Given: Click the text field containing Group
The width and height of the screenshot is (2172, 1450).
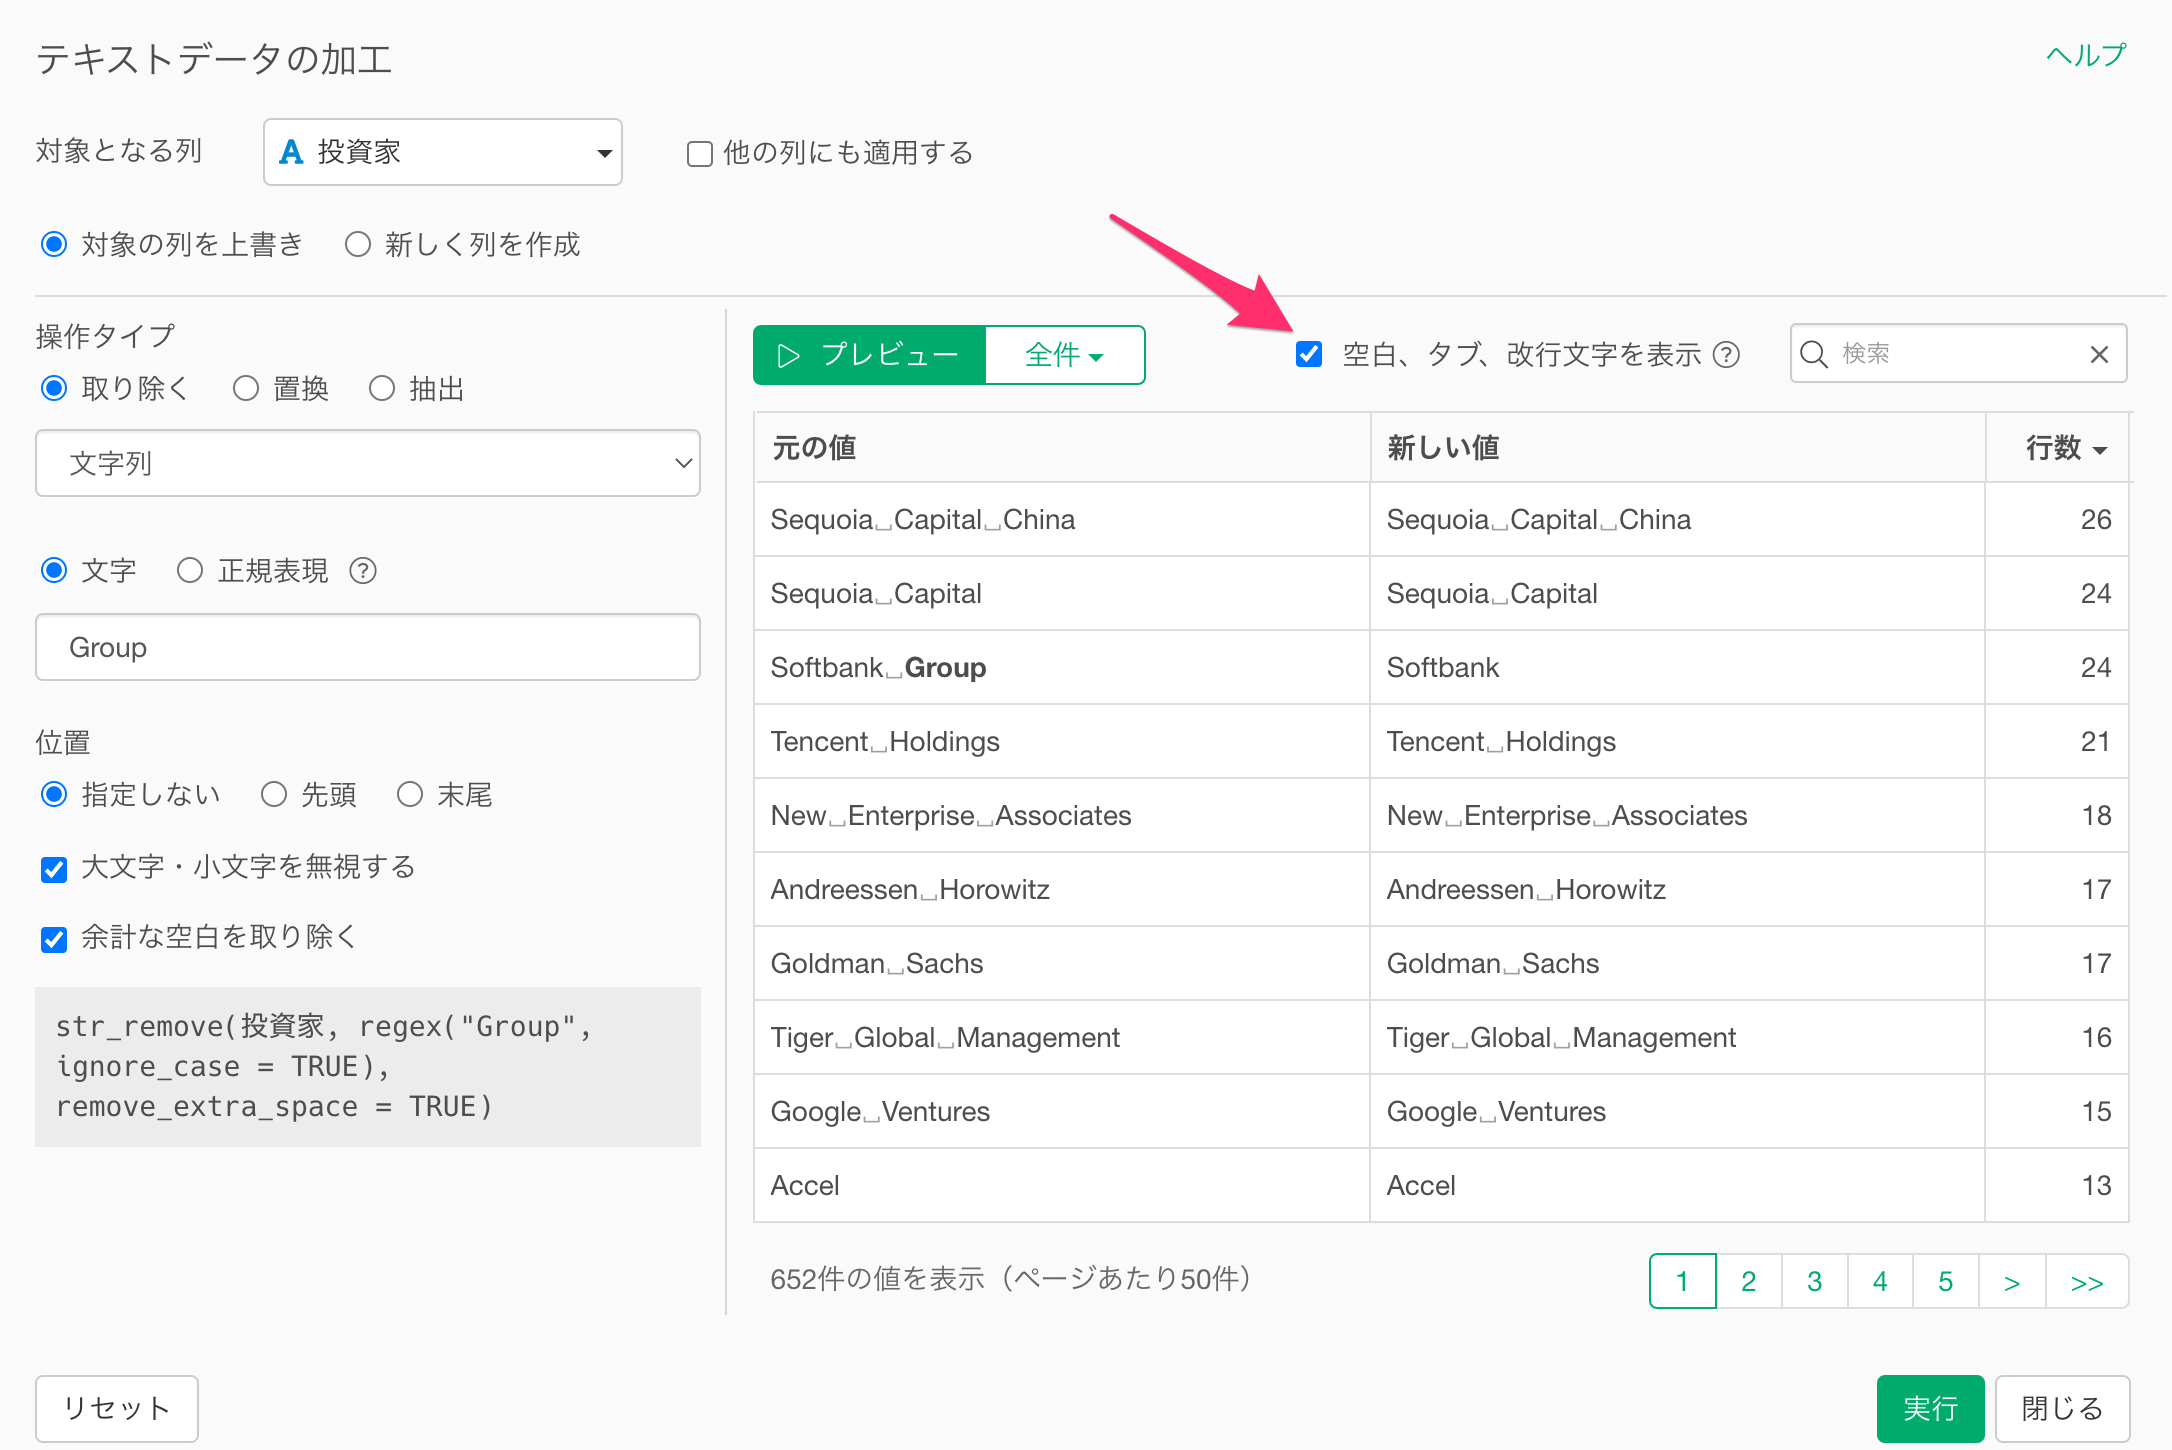Looking at the screenshot, I should [368, 647].
